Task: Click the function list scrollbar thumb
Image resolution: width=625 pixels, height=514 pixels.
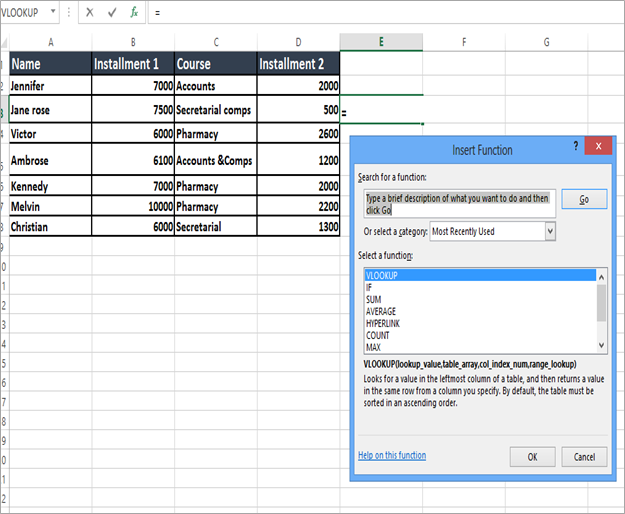Action: [601, 302]
